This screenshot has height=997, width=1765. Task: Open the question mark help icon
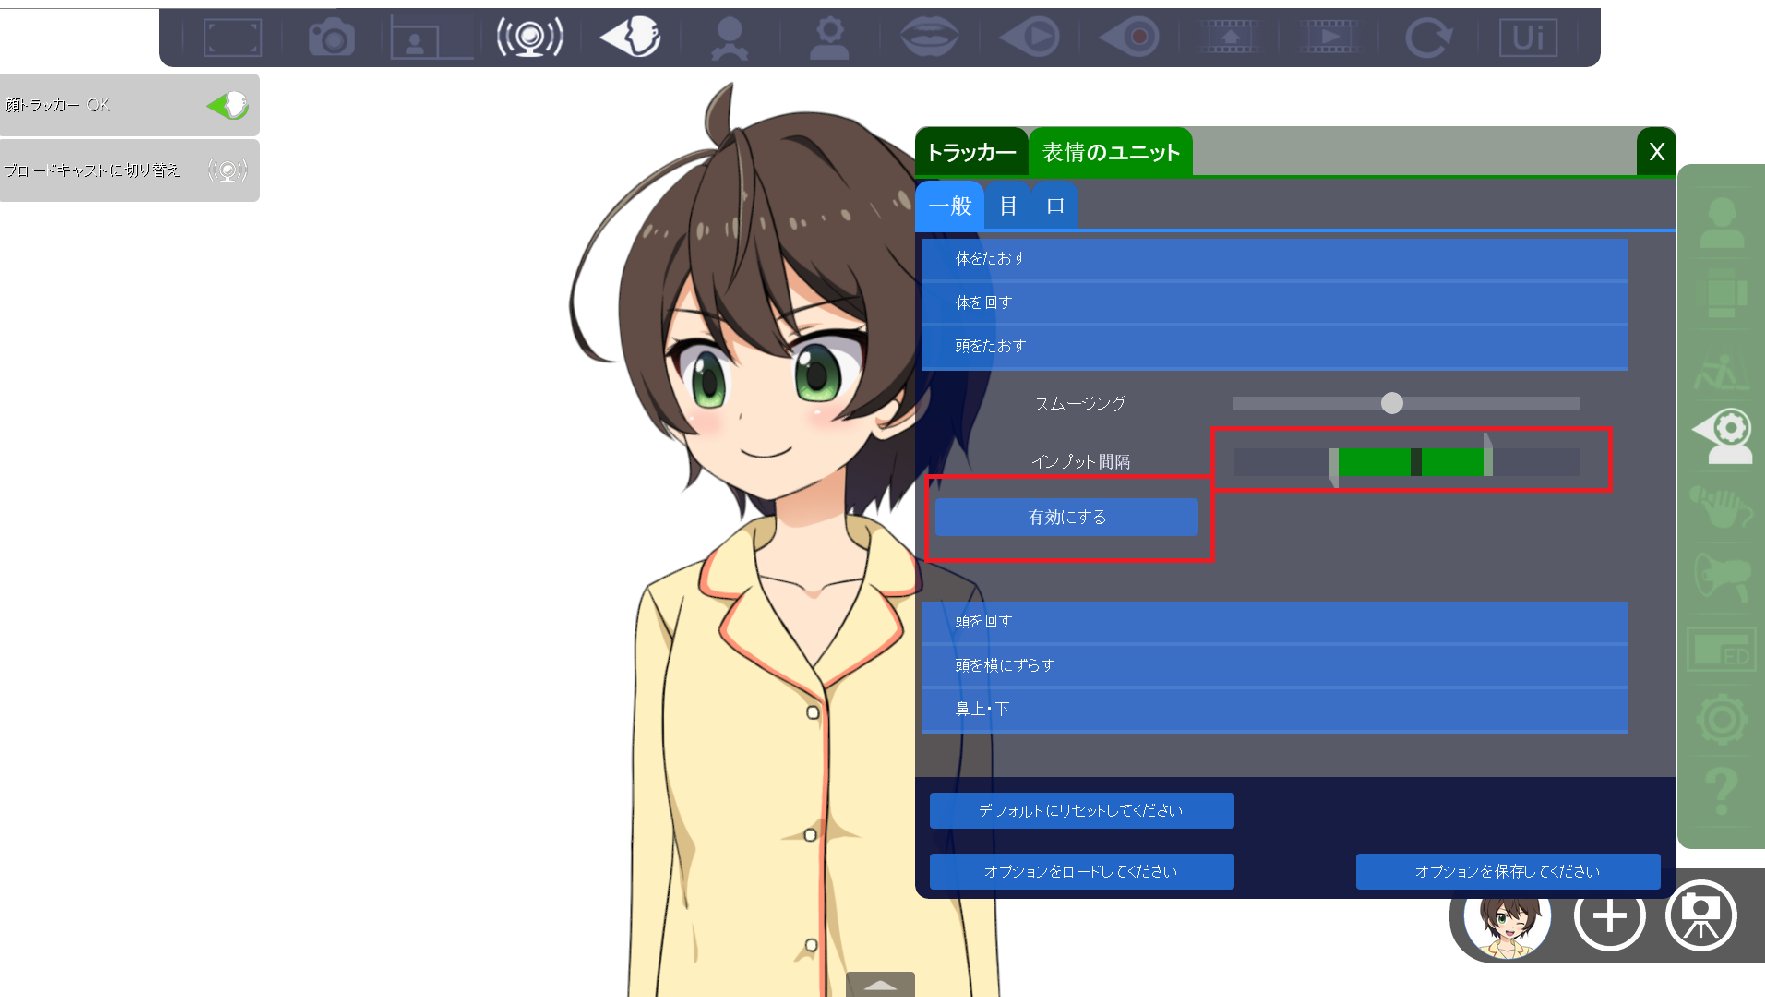[x=1722, y=791]
